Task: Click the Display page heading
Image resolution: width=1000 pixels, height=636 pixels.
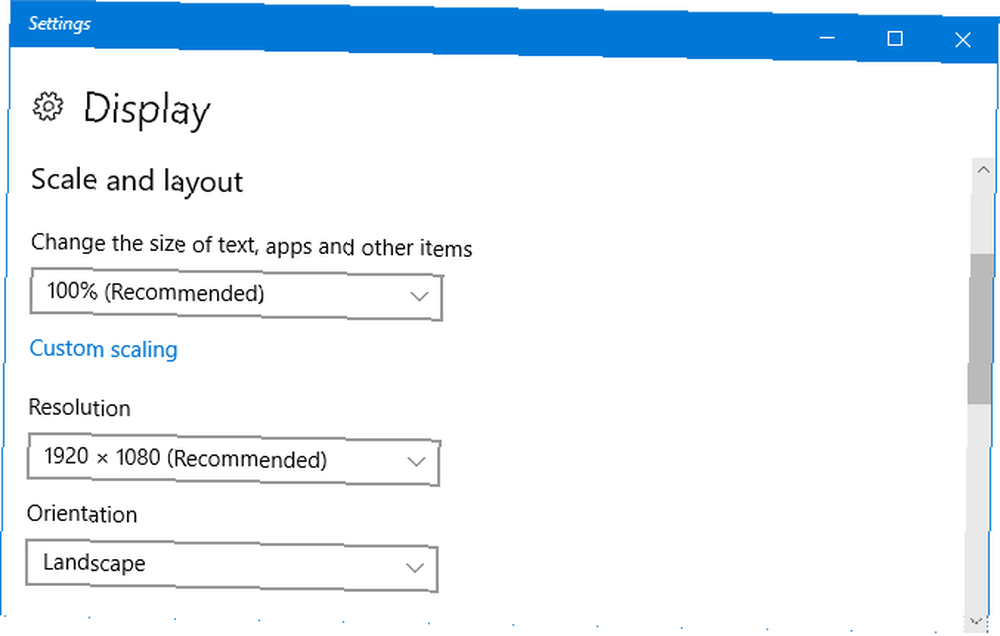Action: pyautogui.click(x=146, y=108)
